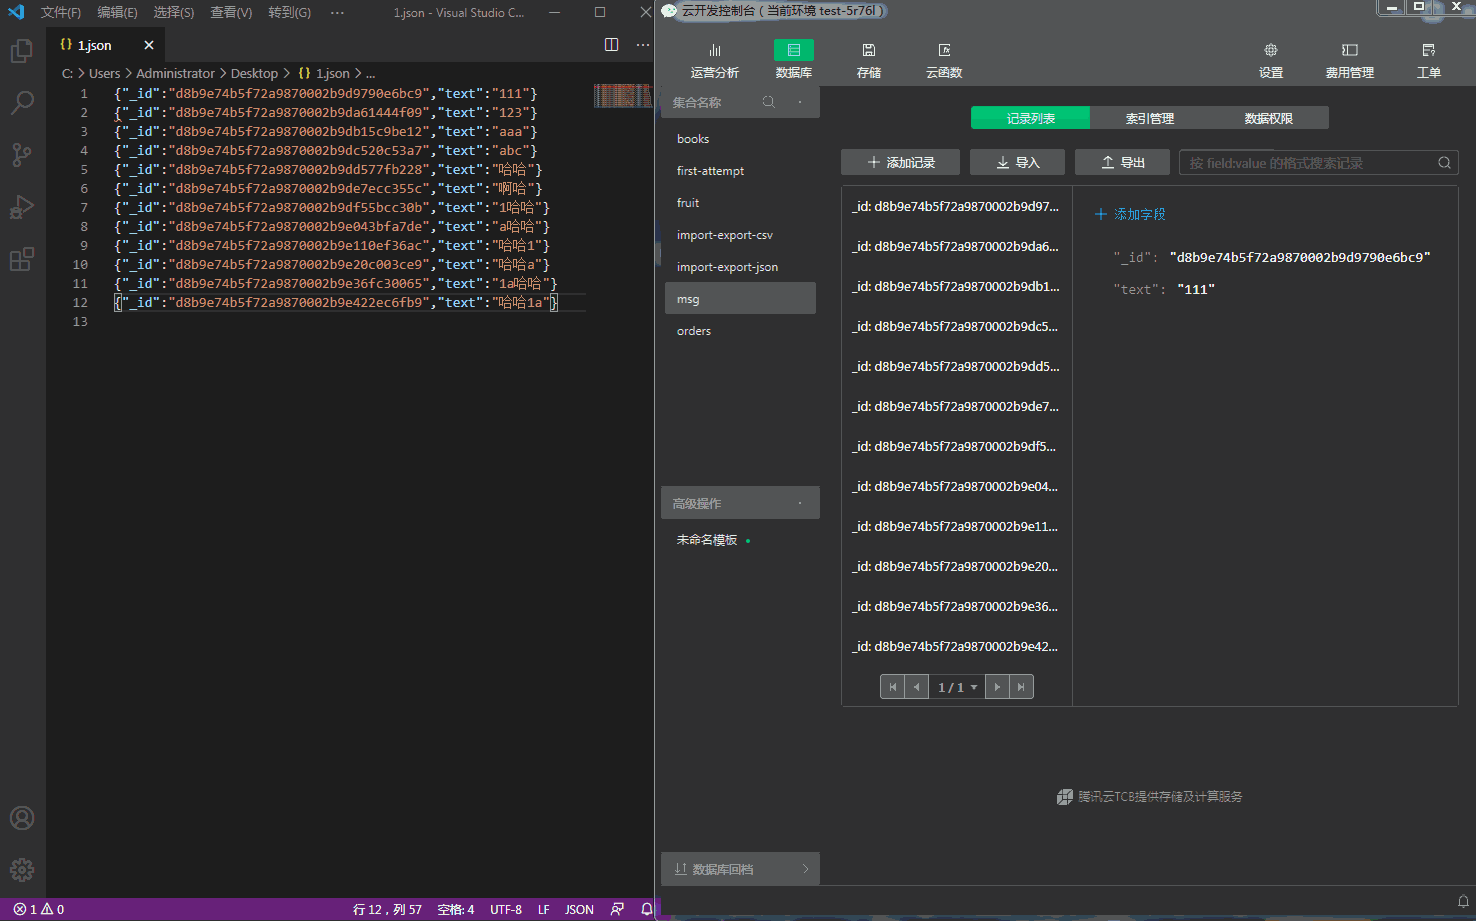Open 设置 in cloud console toolbar
The image size is (1476, 921).
click(1271, 61)
